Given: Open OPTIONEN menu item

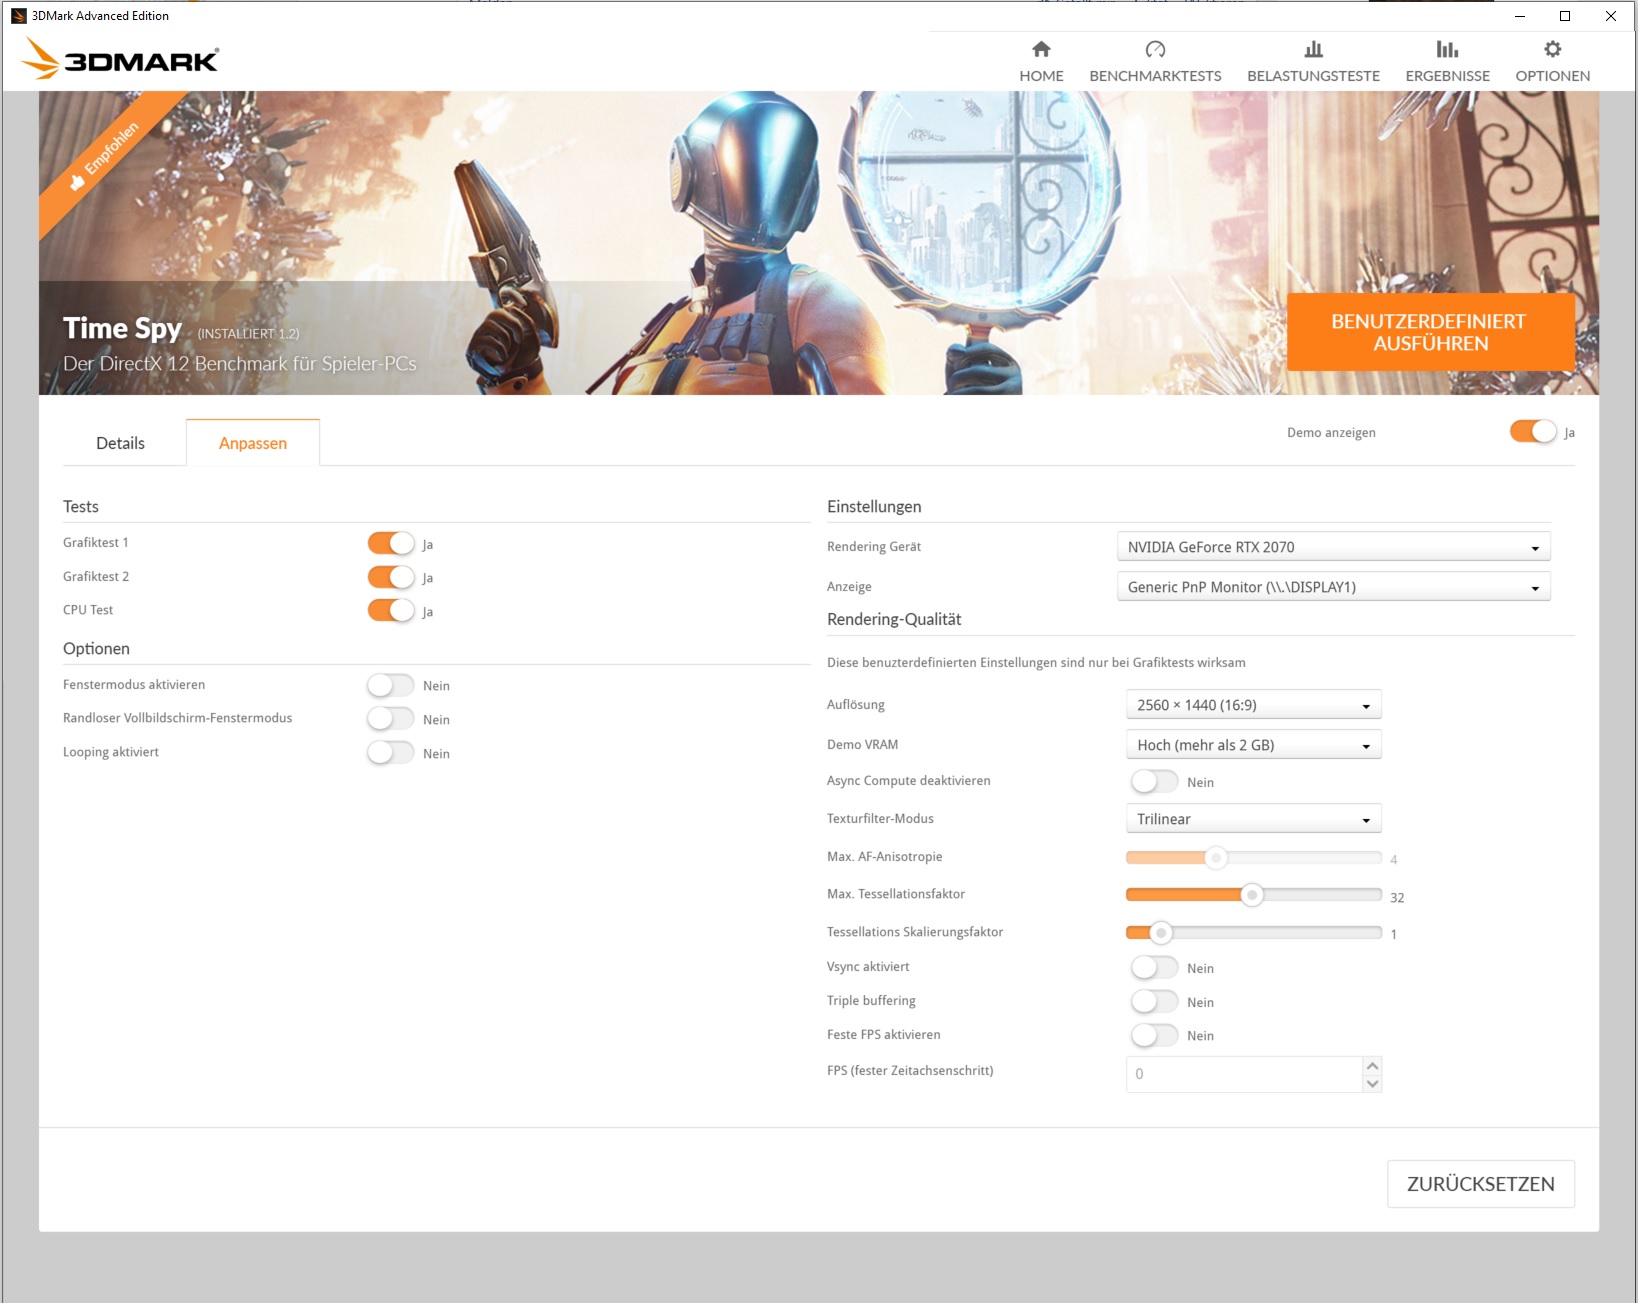Looking at the screenshot, I should click(1552, 76).
